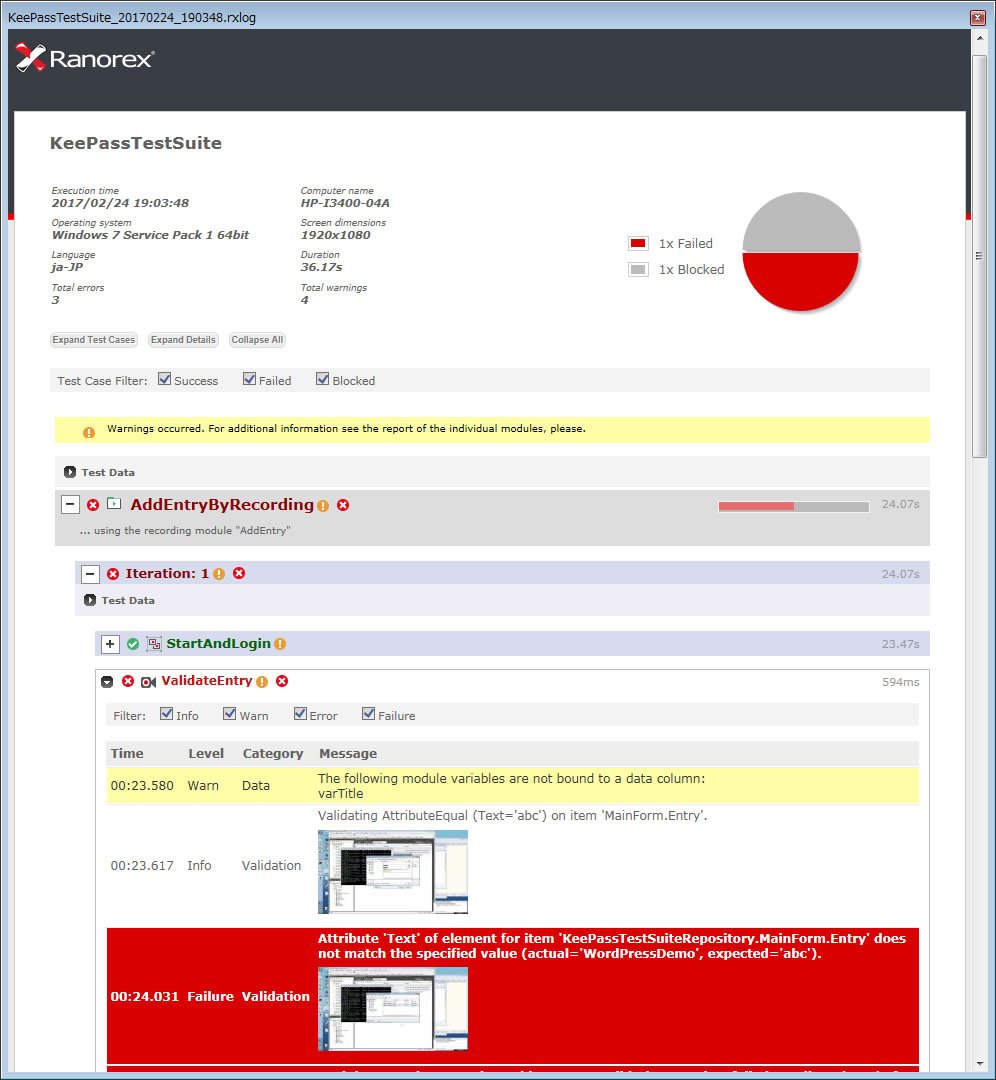Collapse the ValidateEntry module details
This screenshot has width=996, height=1080.
(107, 682)
